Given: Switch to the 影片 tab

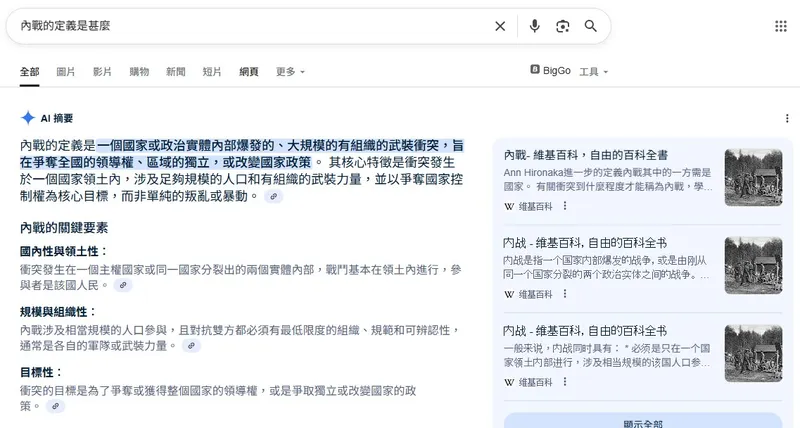Looking at the screenshot, I should coord(102,72).
